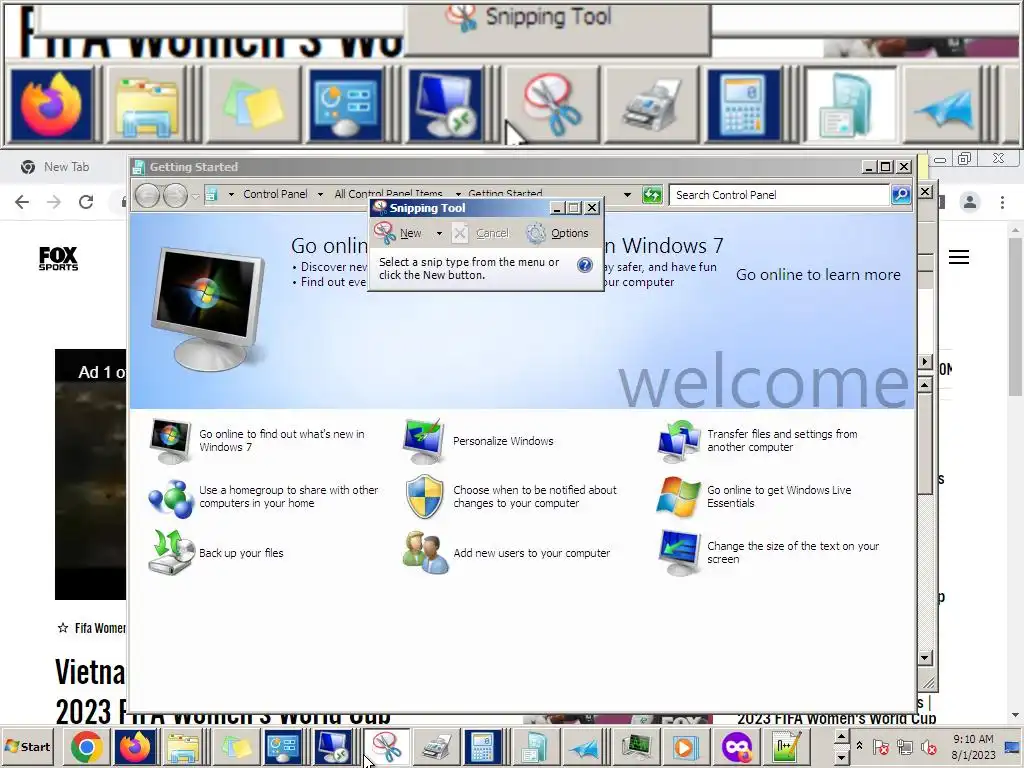Open Windows Explorer from the taskbar
The width and height of the screenshot is (1024, 768).
184,746
